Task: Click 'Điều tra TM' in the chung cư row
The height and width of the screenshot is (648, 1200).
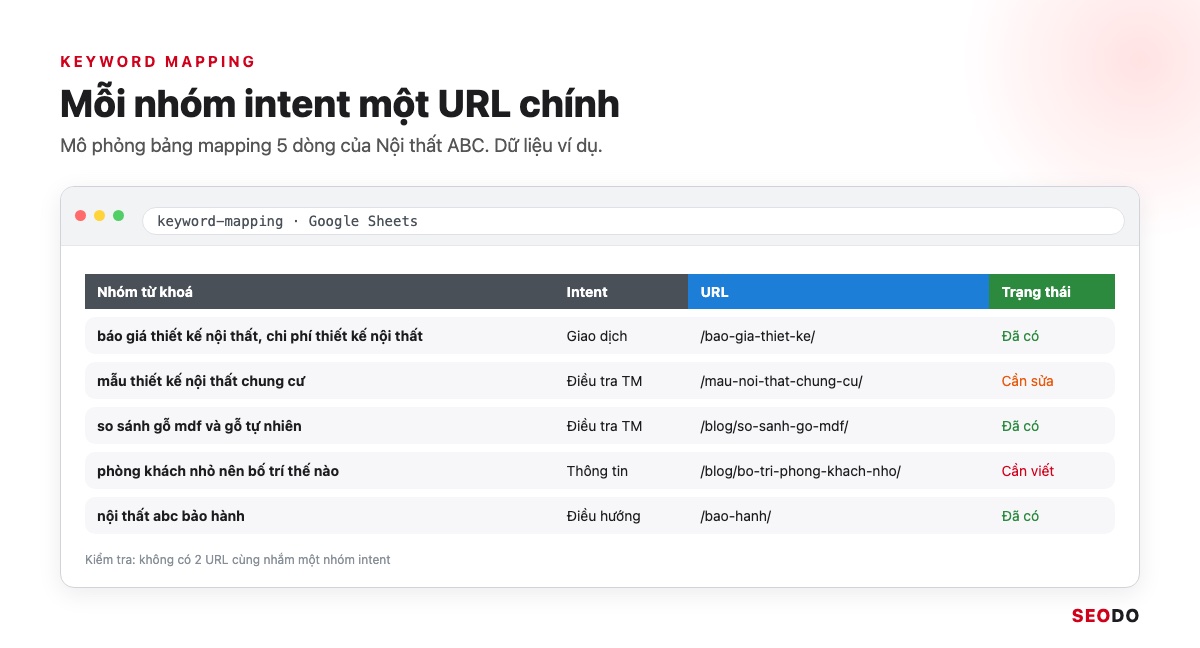Action: point(604,381)
